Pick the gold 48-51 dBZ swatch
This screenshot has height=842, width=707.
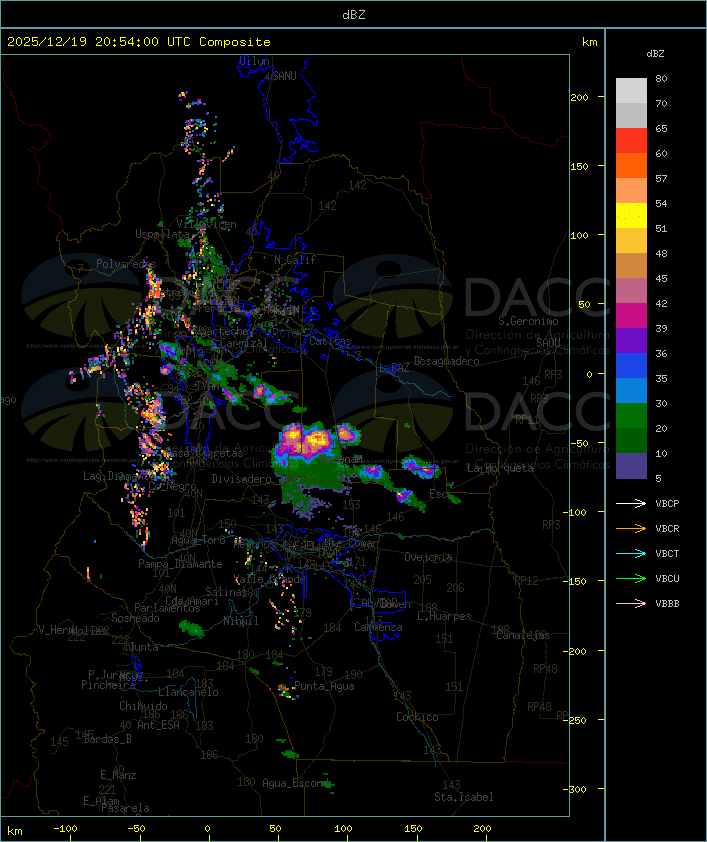631,241
